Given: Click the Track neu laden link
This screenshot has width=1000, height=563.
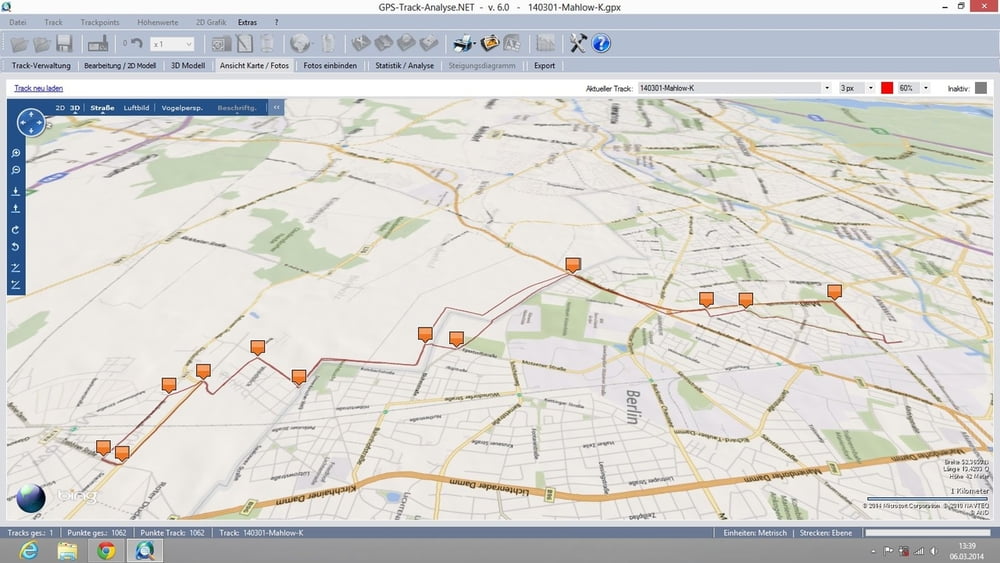Looking at the screenshot, I should coord(38,88).
